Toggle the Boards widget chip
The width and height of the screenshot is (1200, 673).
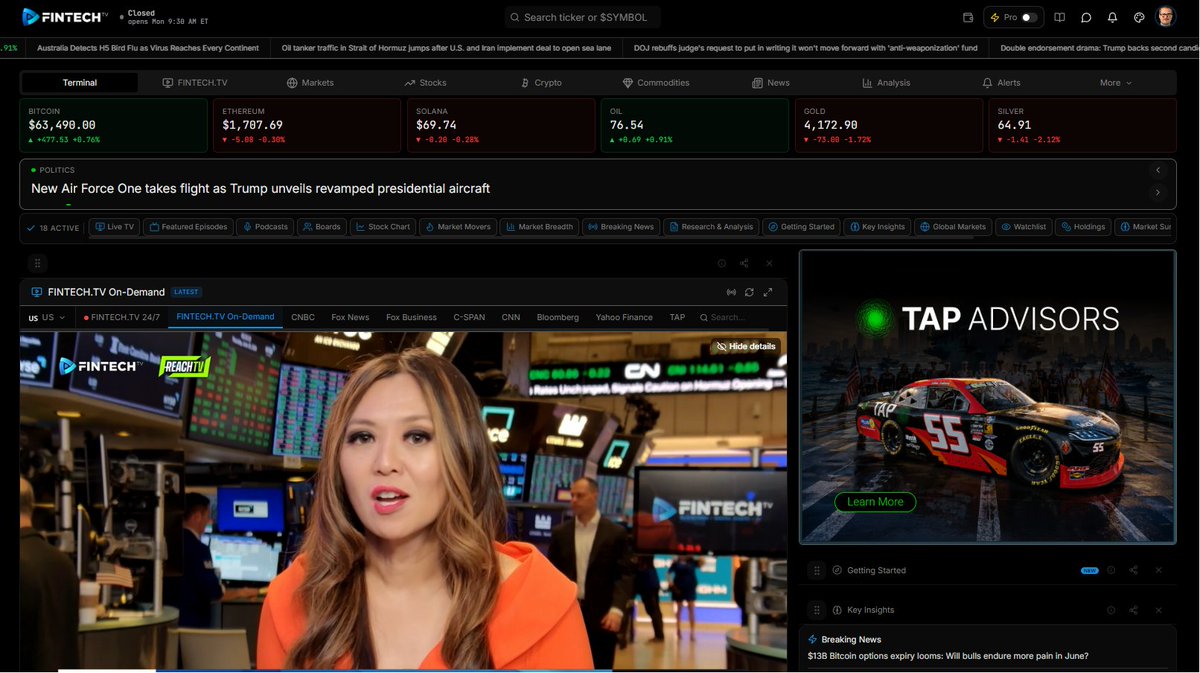[x=322, y=227]
